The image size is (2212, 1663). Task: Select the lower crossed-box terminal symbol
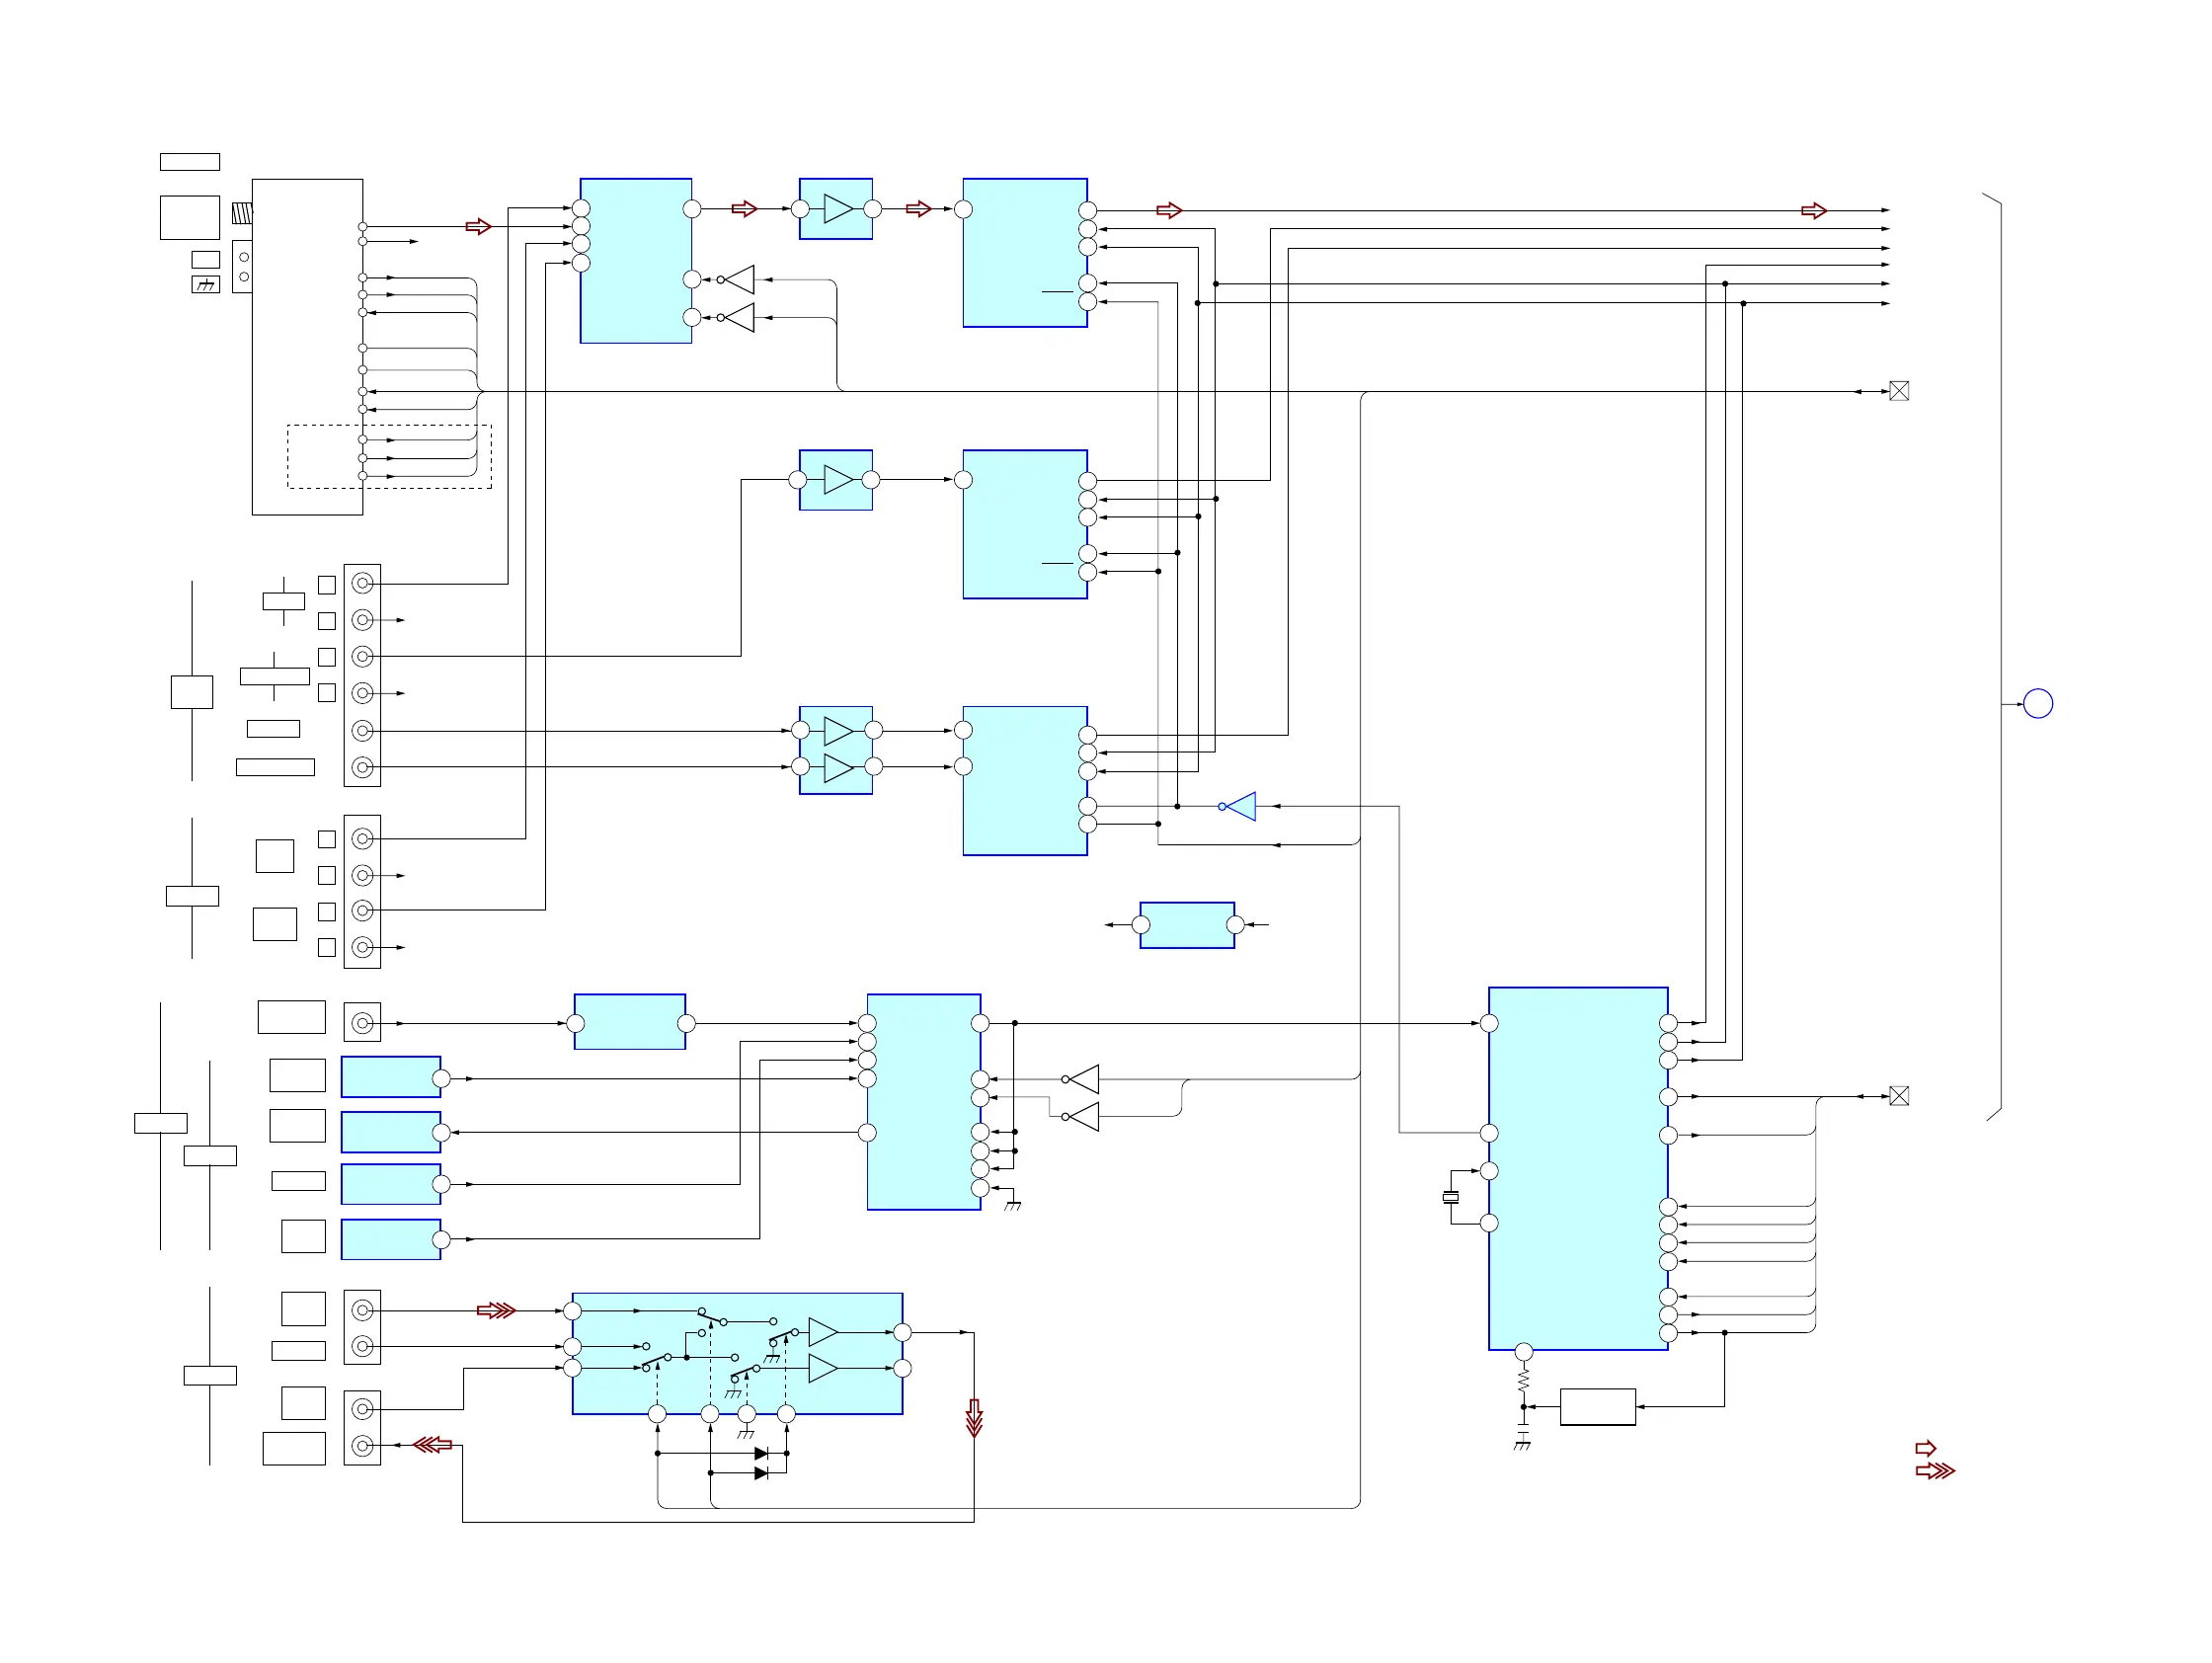1899,1096
